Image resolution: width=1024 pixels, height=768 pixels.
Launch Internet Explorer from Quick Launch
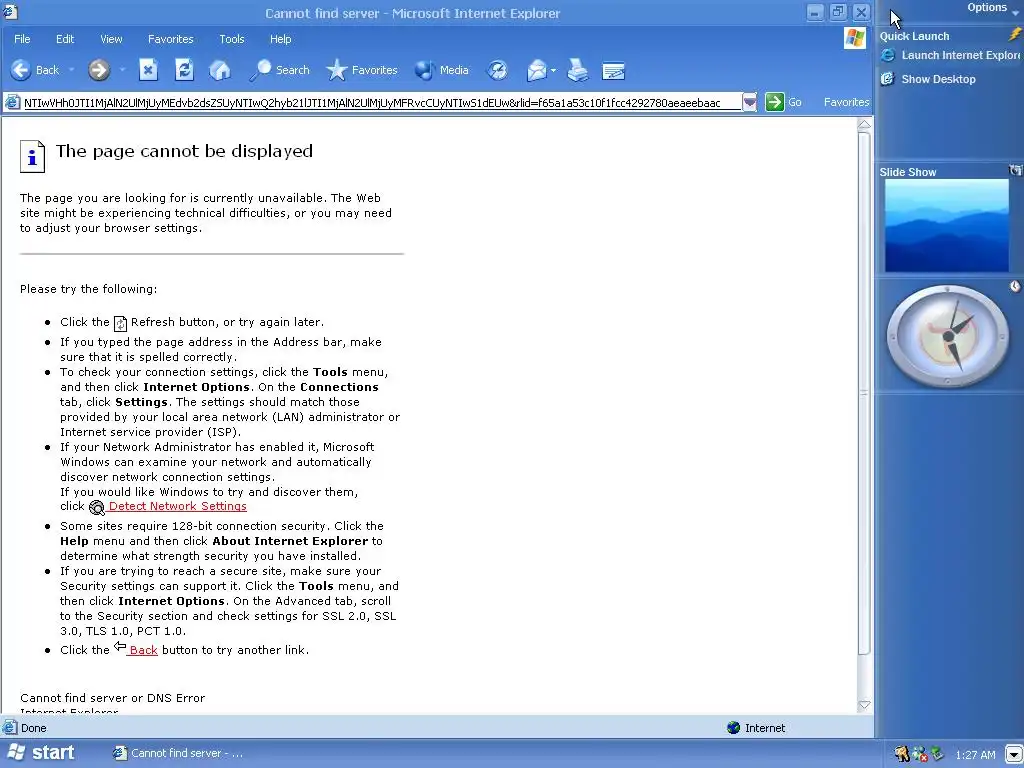[x=950, y=56]
